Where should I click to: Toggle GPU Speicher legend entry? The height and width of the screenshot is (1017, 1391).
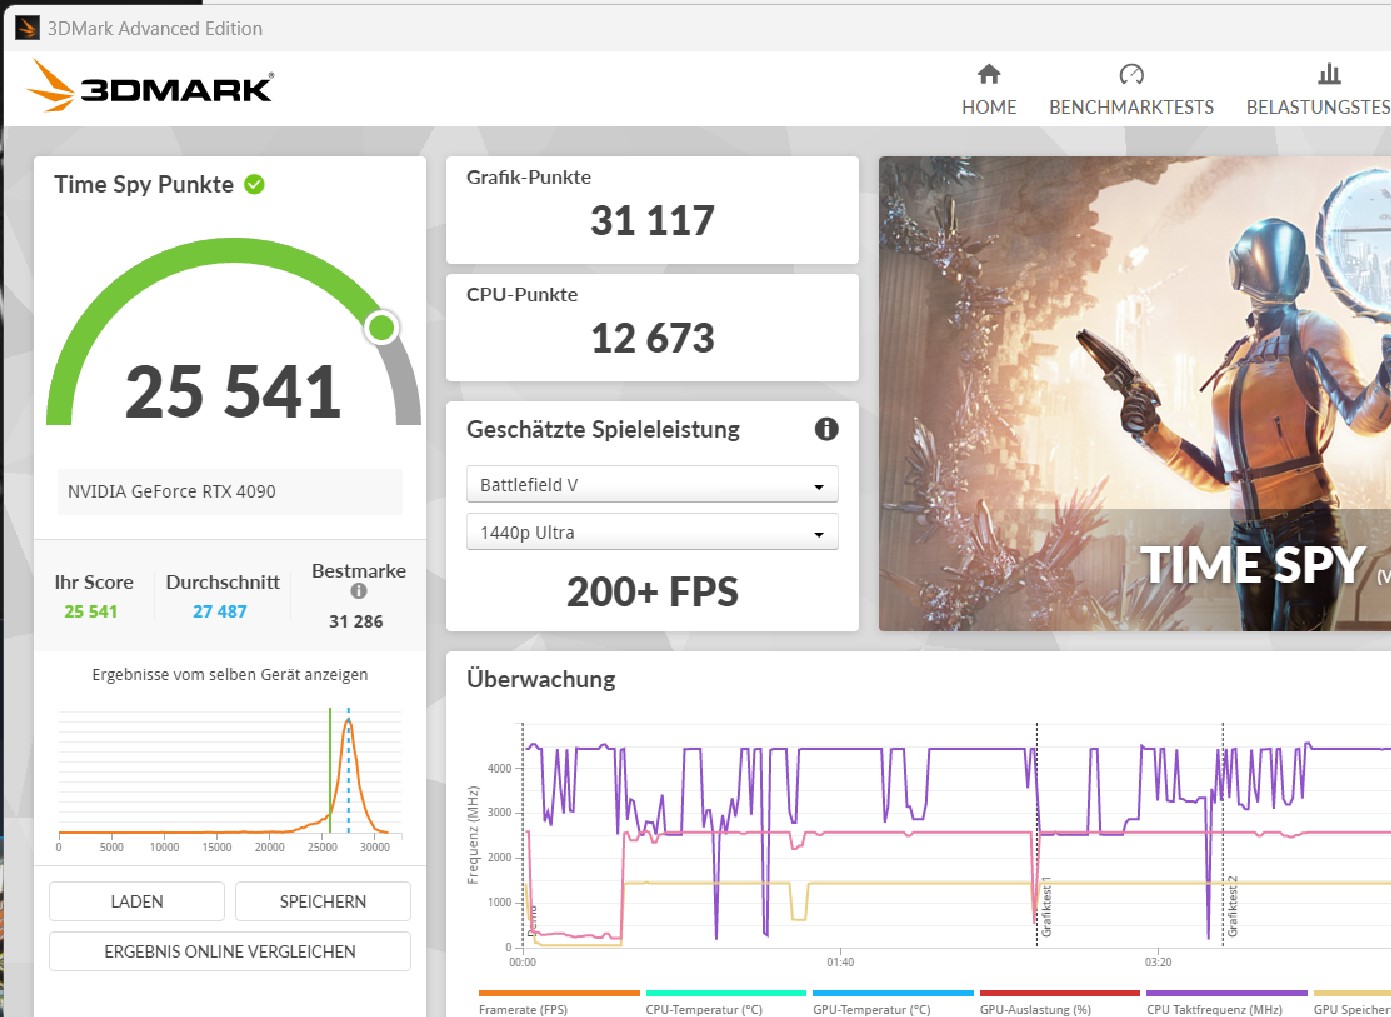click(x=1352, y=1003)
